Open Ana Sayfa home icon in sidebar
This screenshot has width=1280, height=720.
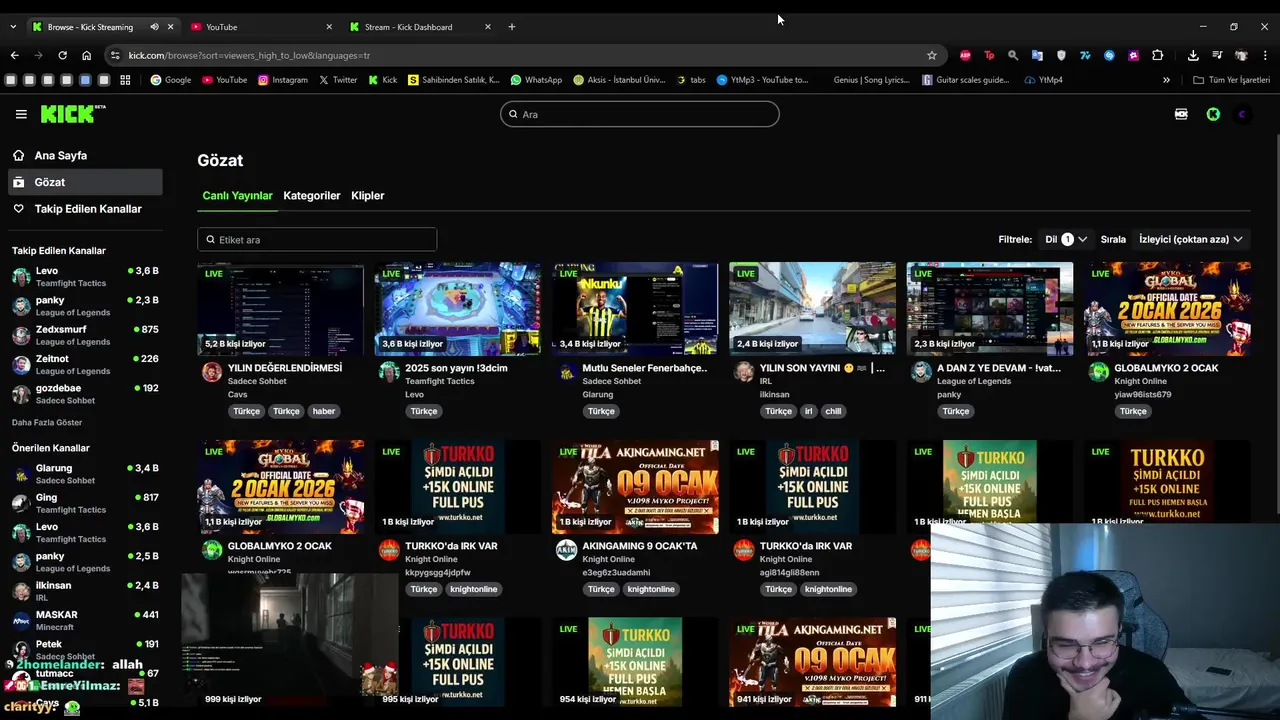(x=19, y=155)
